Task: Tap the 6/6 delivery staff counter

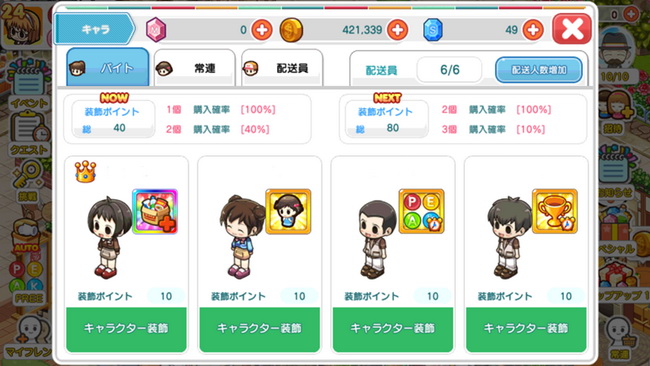Action: [450, 70]
